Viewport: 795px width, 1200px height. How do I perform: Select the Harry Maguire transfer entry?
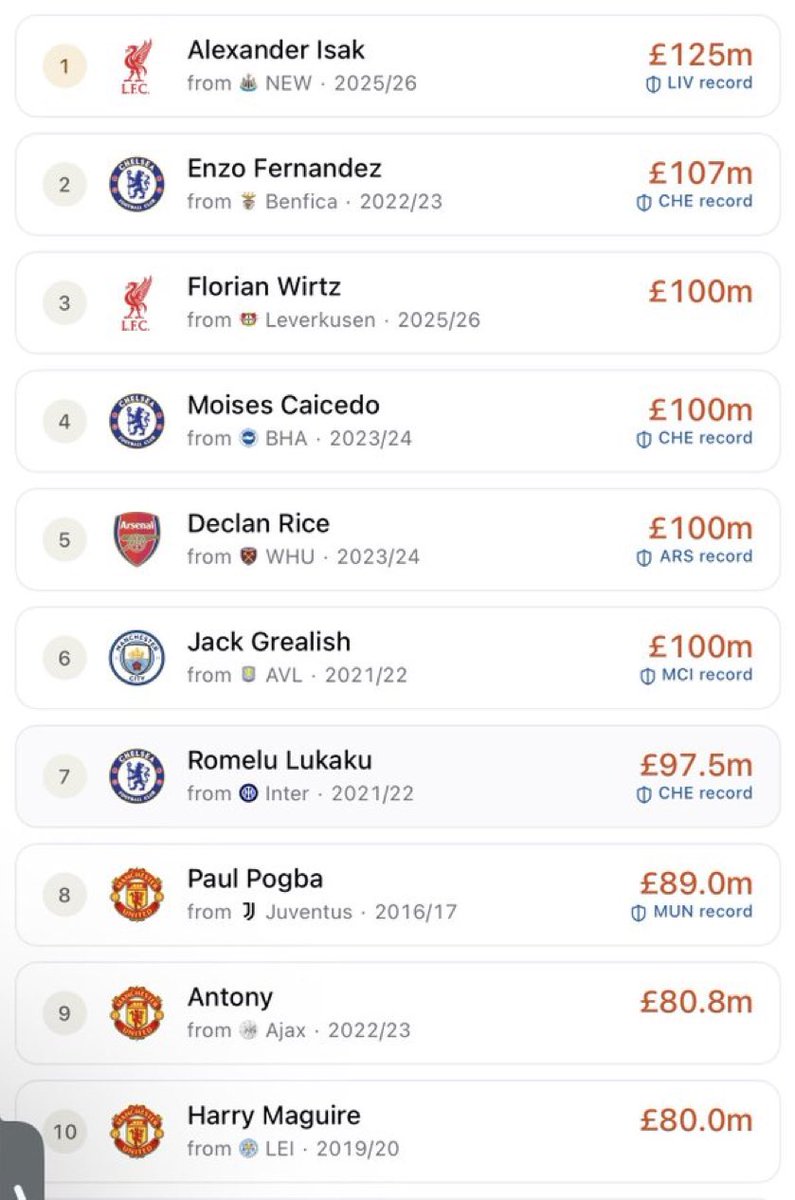(x=398, y=1131)
